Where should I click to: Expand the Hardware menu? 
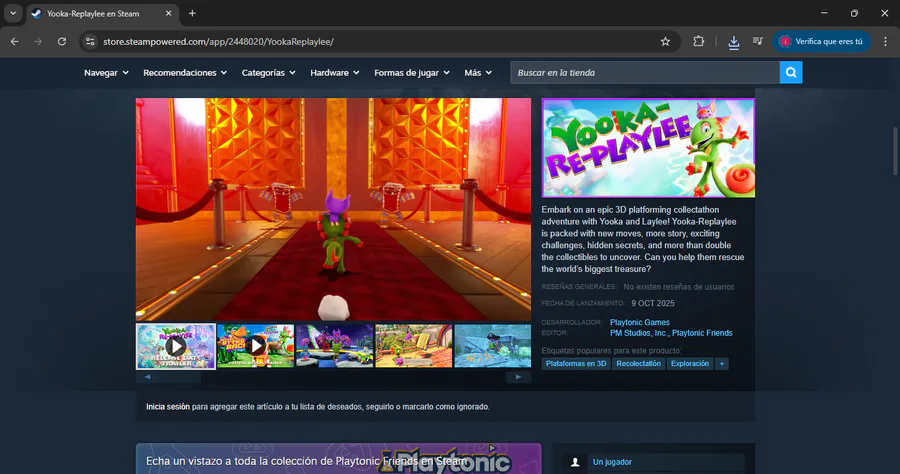pyautogui.click(x=335, y=73)
